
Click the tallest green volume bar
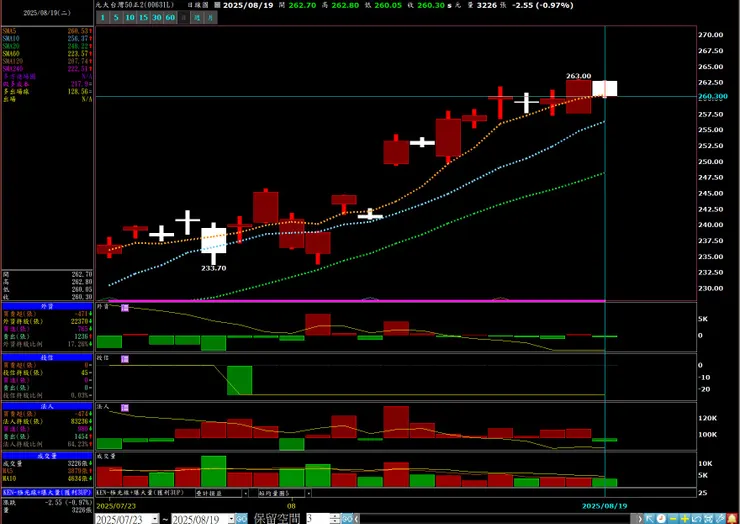coord(214,471)
